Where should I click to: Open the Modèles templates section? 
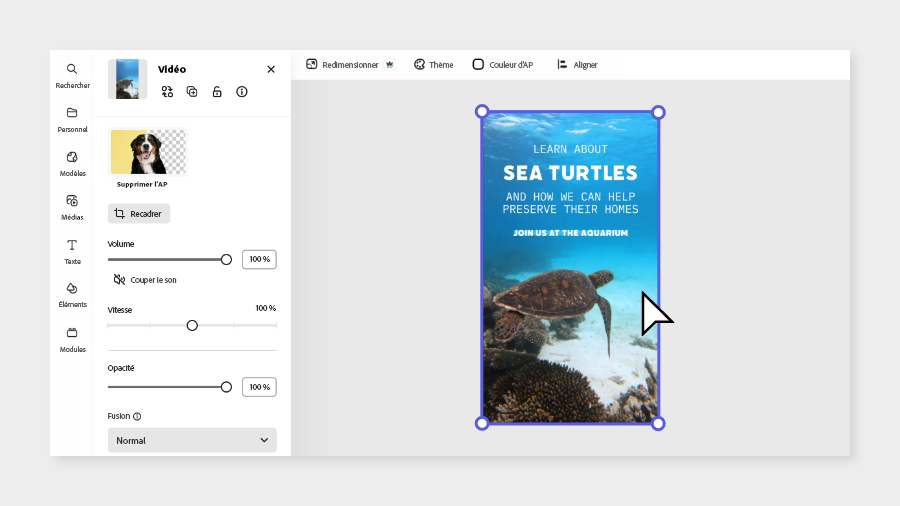coord(72,164)
